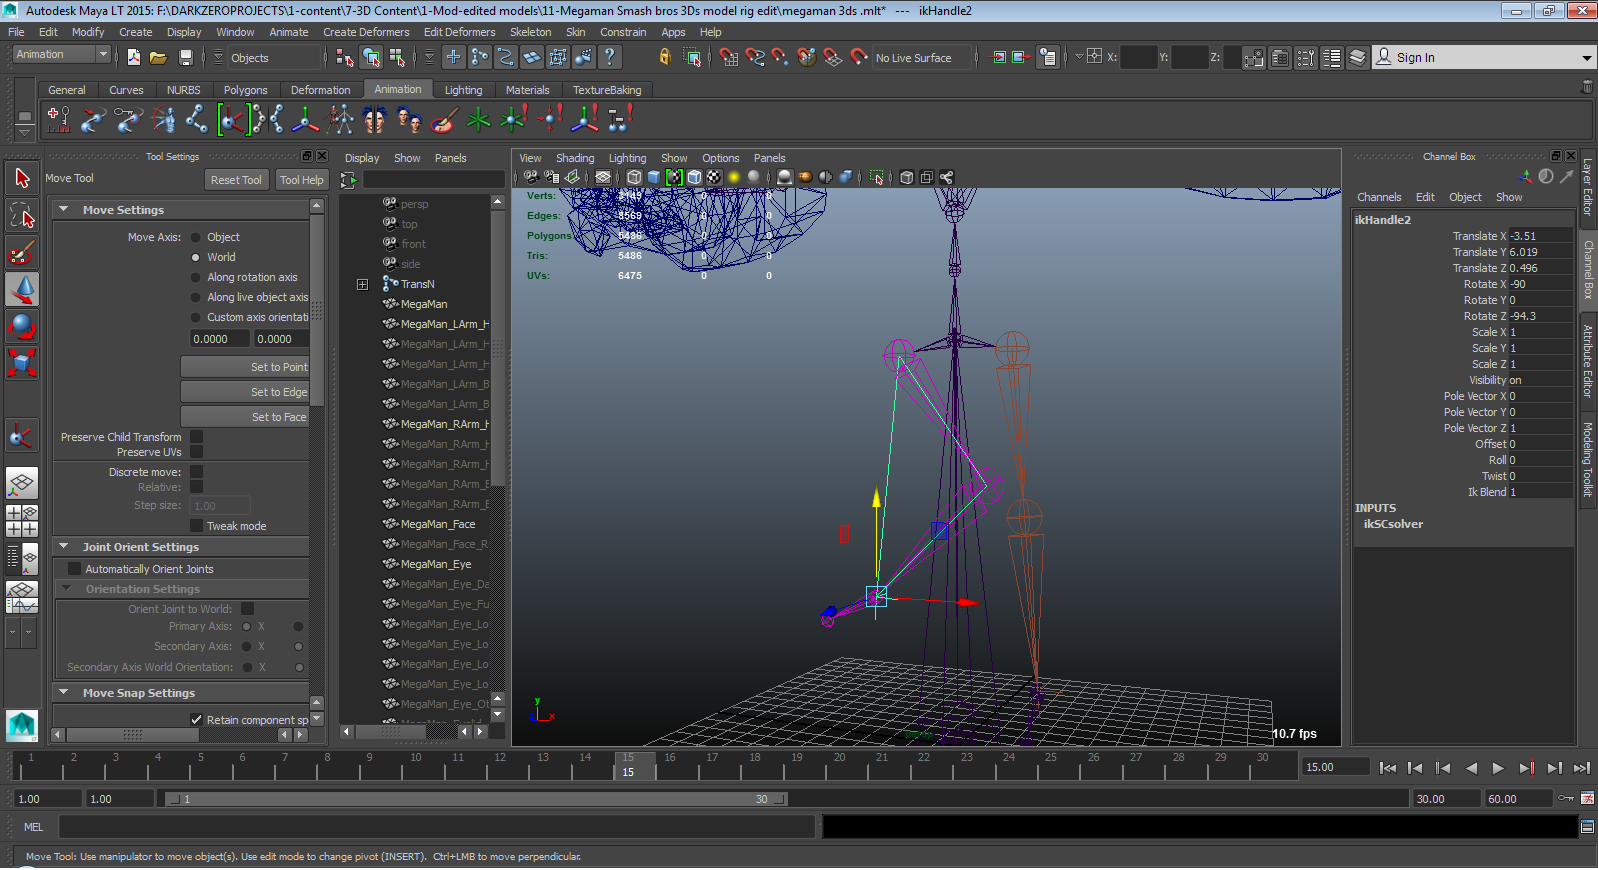Viewport: 1598px width, 870px height.
Task: Enable Preserve Child Transform checkbox
Action: click(197, 437)
